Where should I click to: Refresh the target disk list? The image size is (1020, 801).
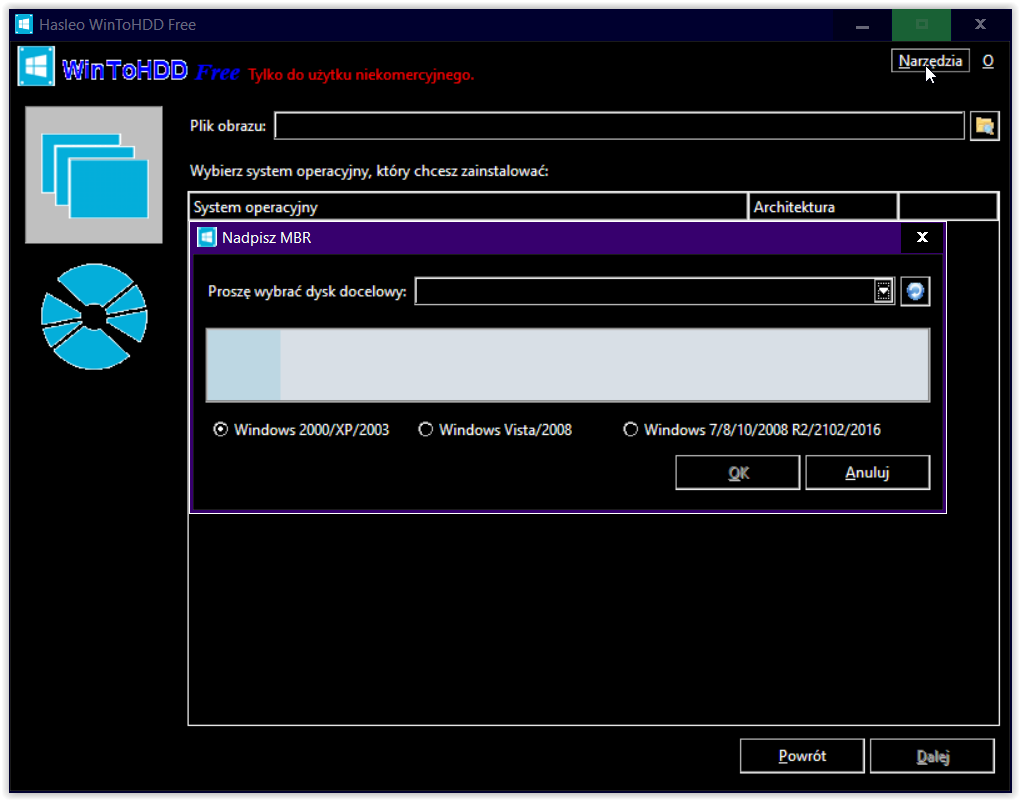[x=915, y=291]
